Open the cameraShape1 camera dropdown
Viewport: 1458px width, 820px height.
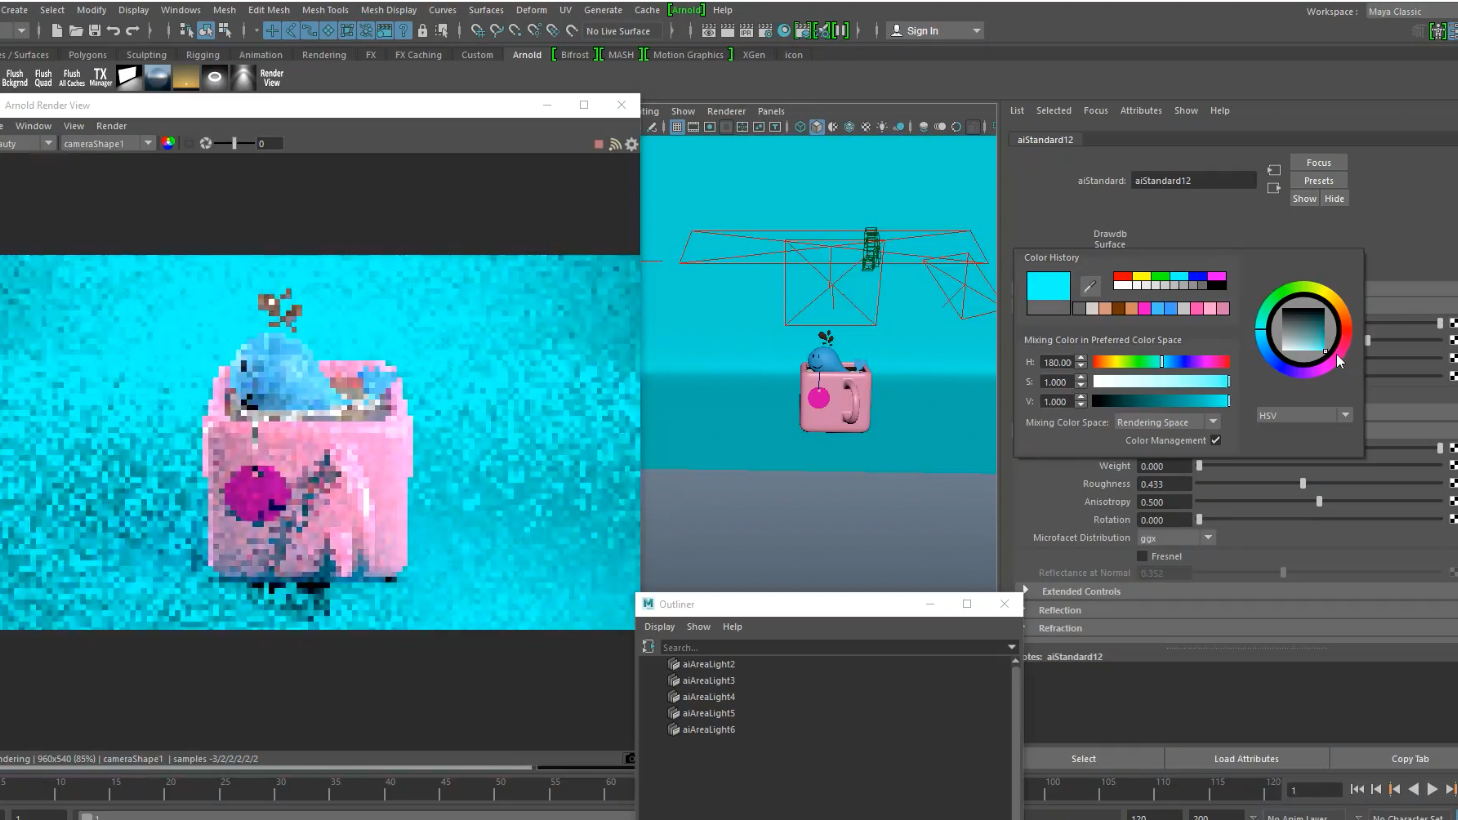tap(107, 143)
